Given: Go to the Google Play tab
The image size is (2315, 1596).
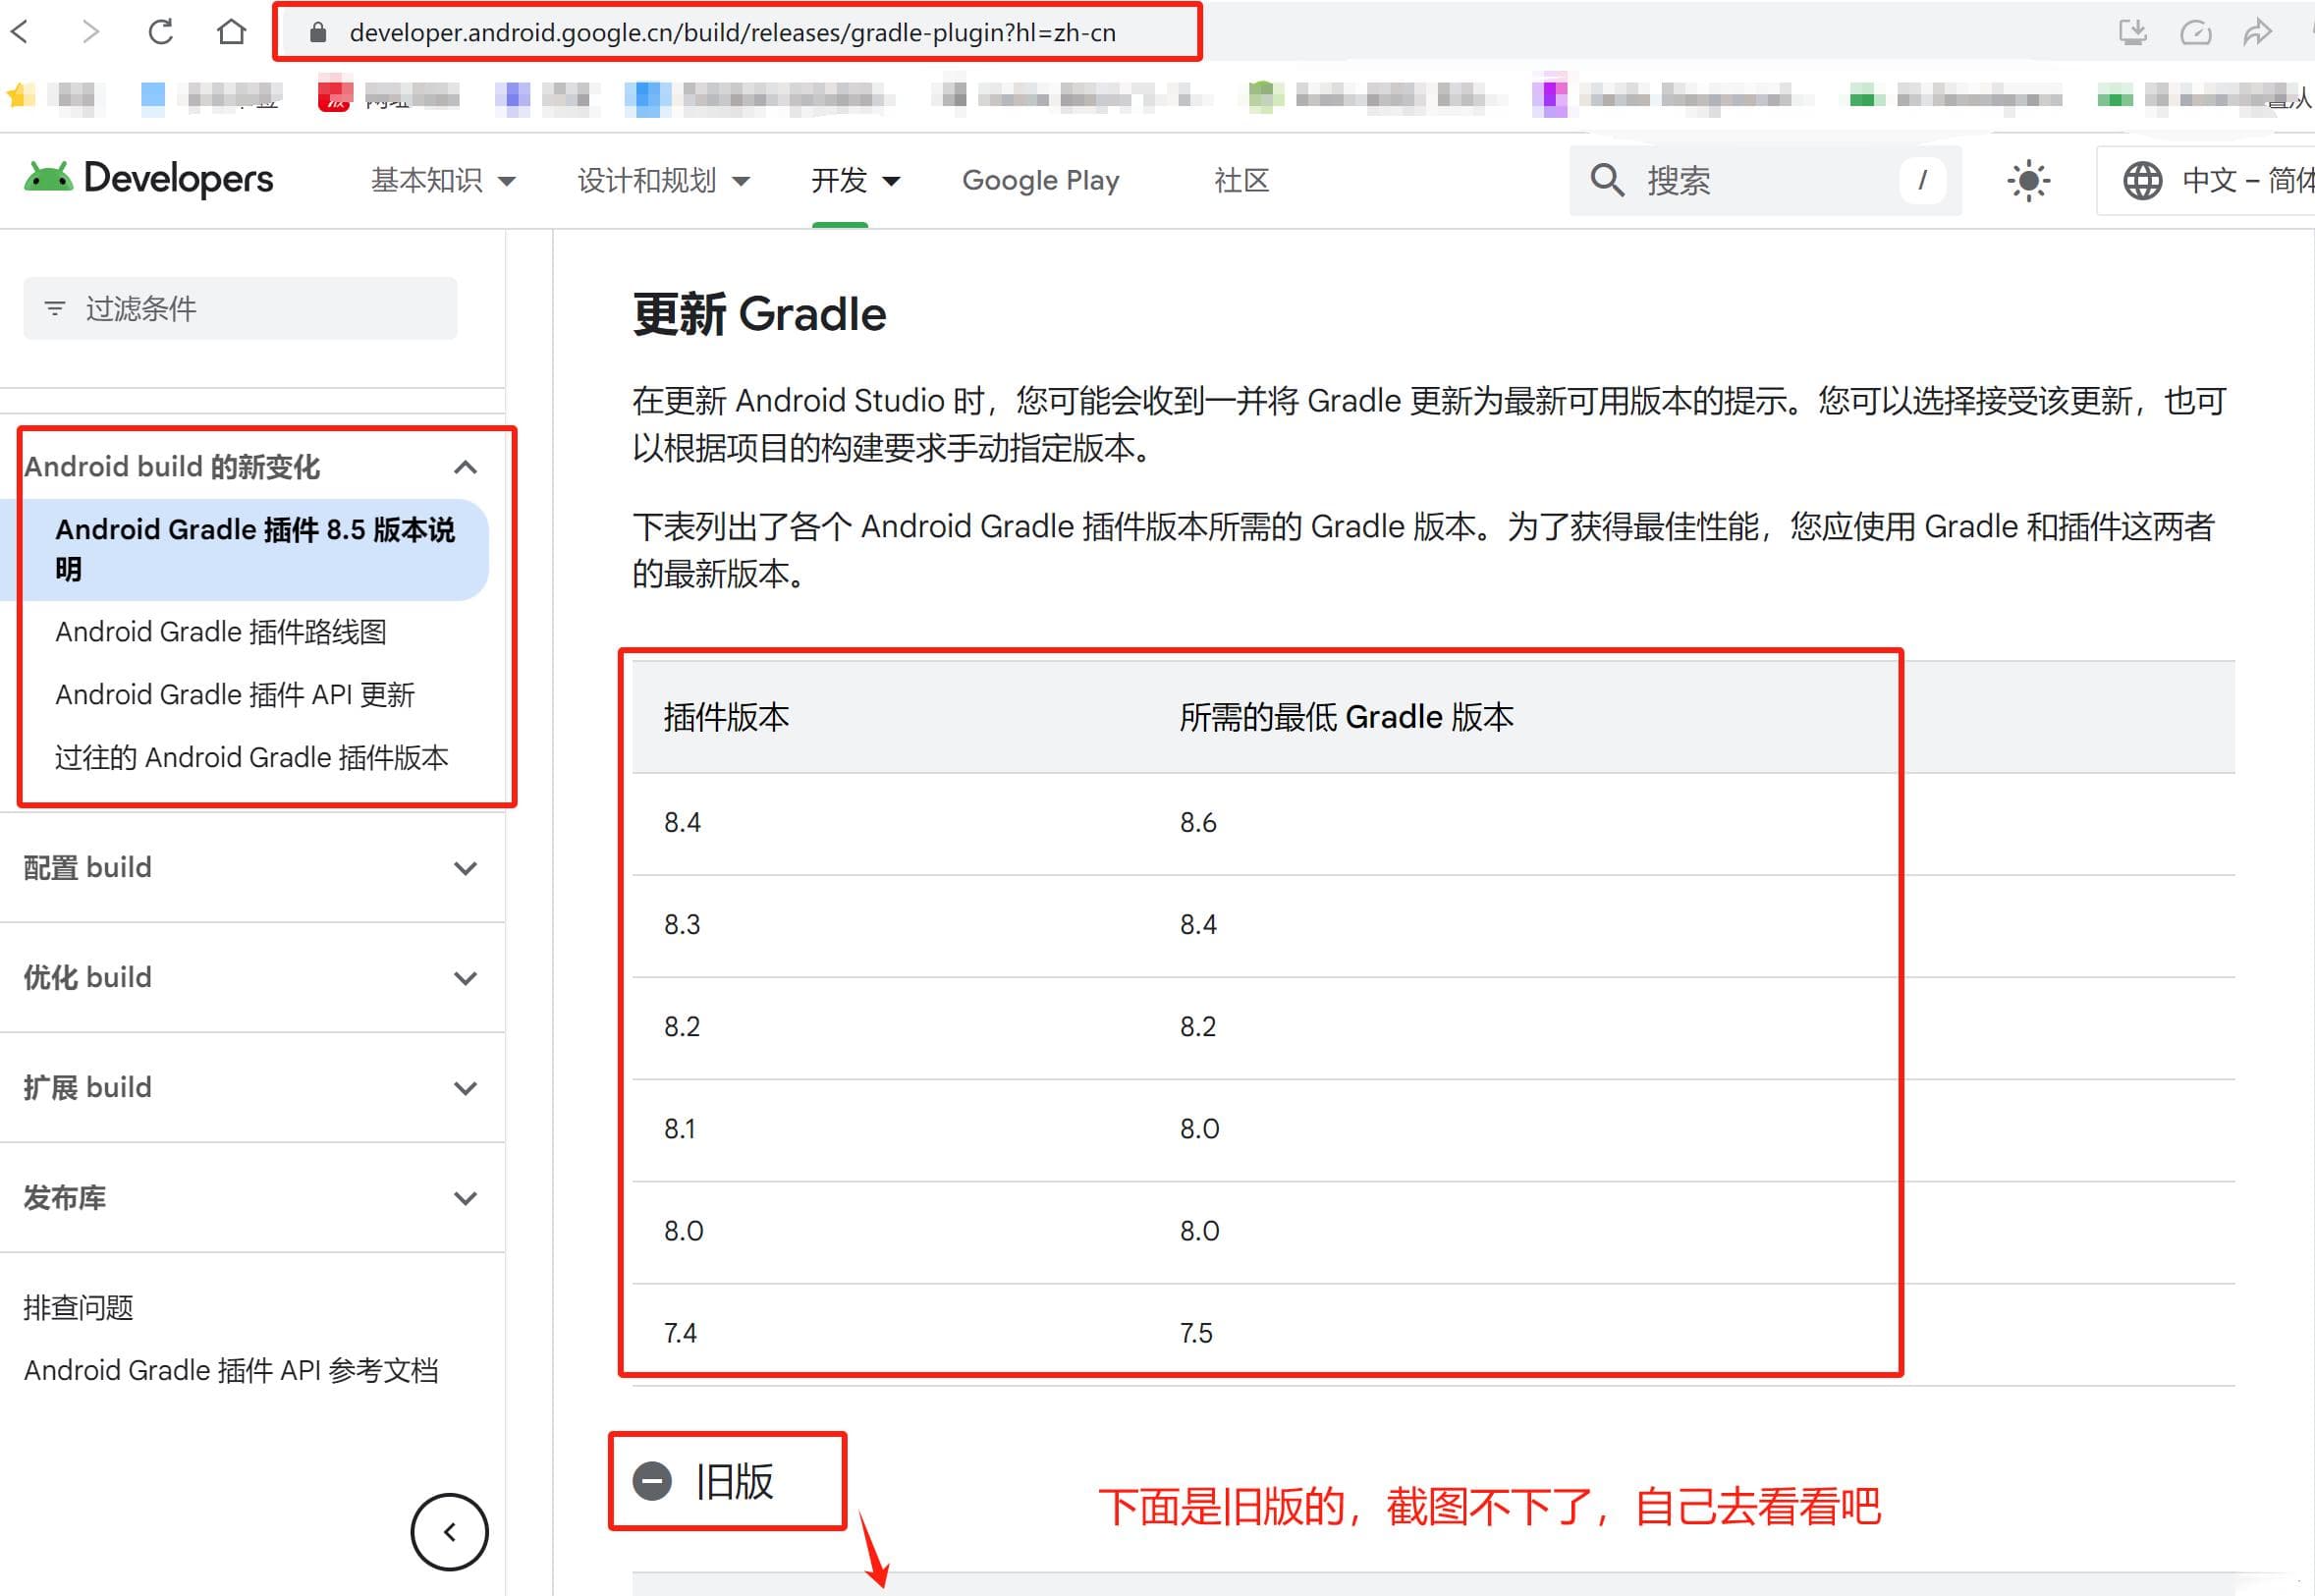Looking at the screenshot, I should pyautogui.click(x=1040, y=180).
